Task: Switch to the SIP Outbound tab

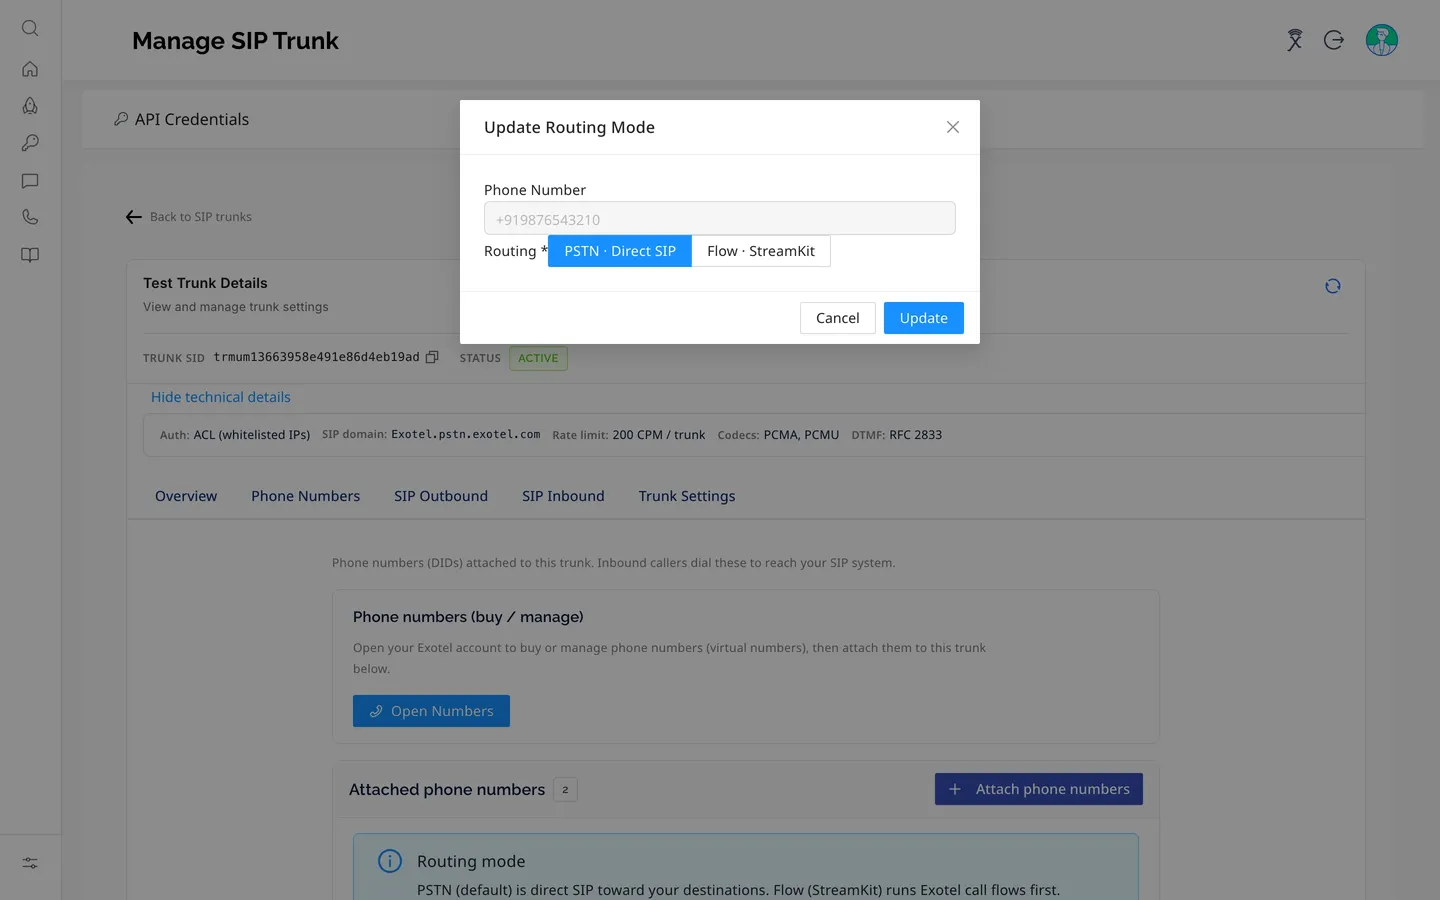Action: click(441, 496)
